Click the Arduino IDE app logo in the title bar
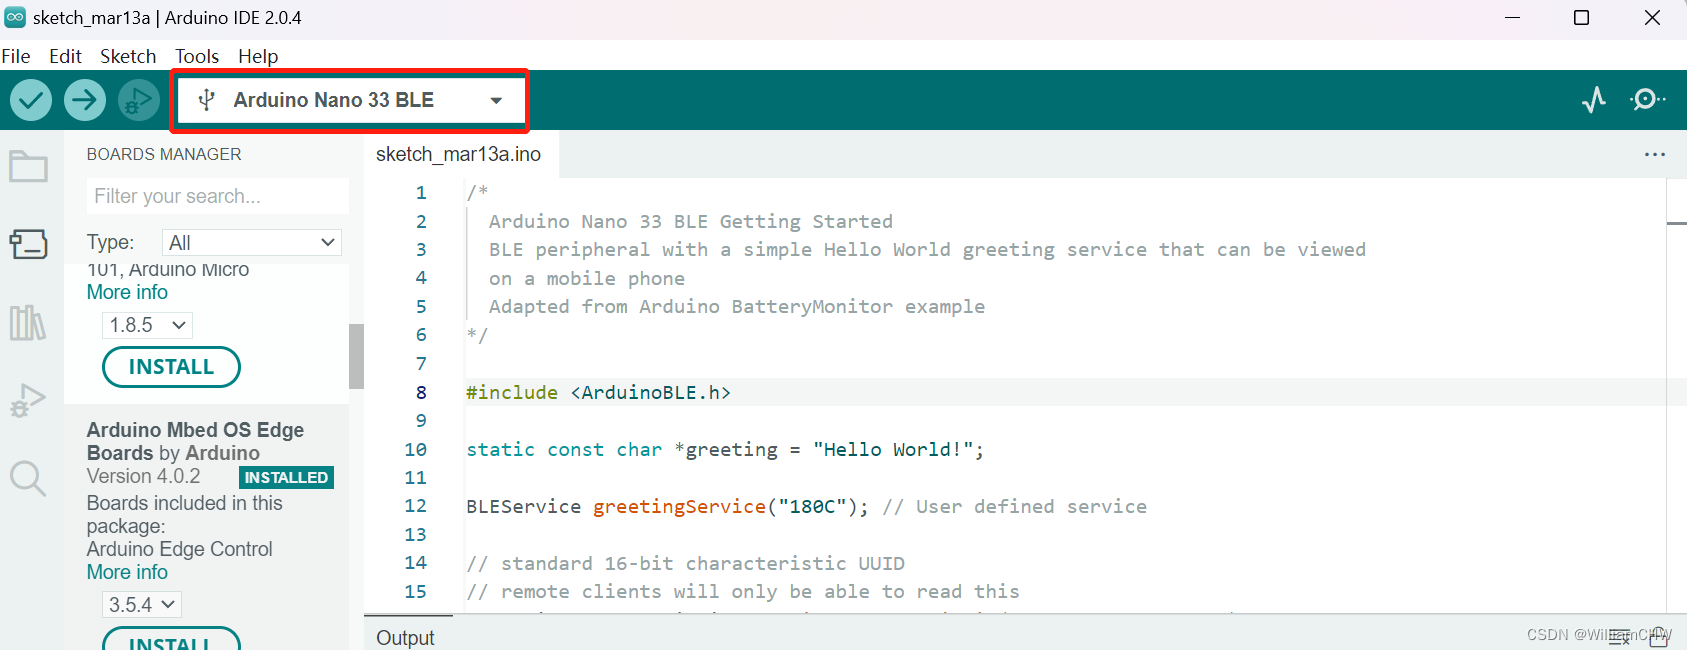Image resolution: width=1687 pixels, height=650 pixels. tap(15, 17)
